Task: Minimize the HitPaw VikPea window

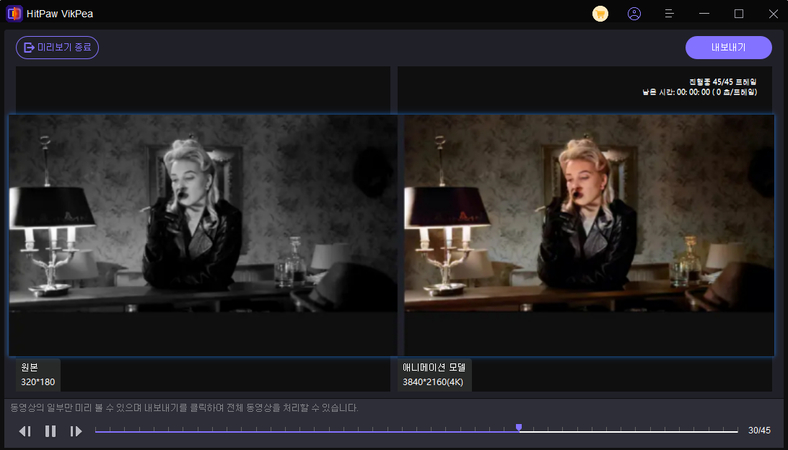Action: [704, 14]
